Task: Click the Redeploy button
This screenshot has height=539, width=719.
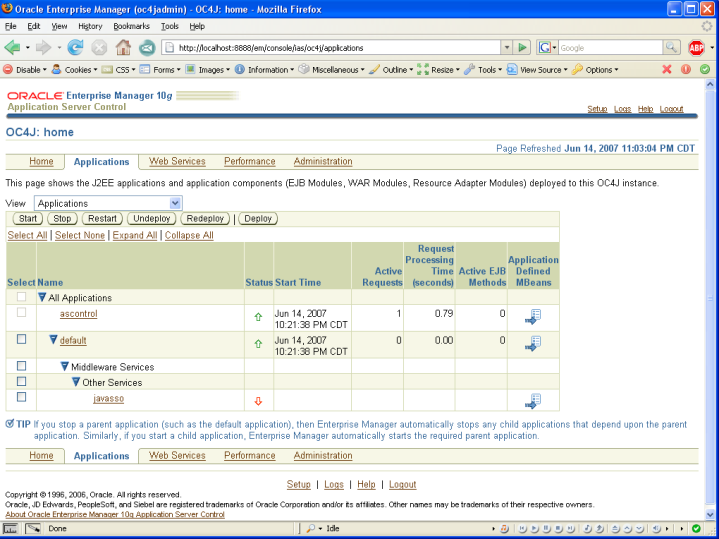Action: [205, 219]
